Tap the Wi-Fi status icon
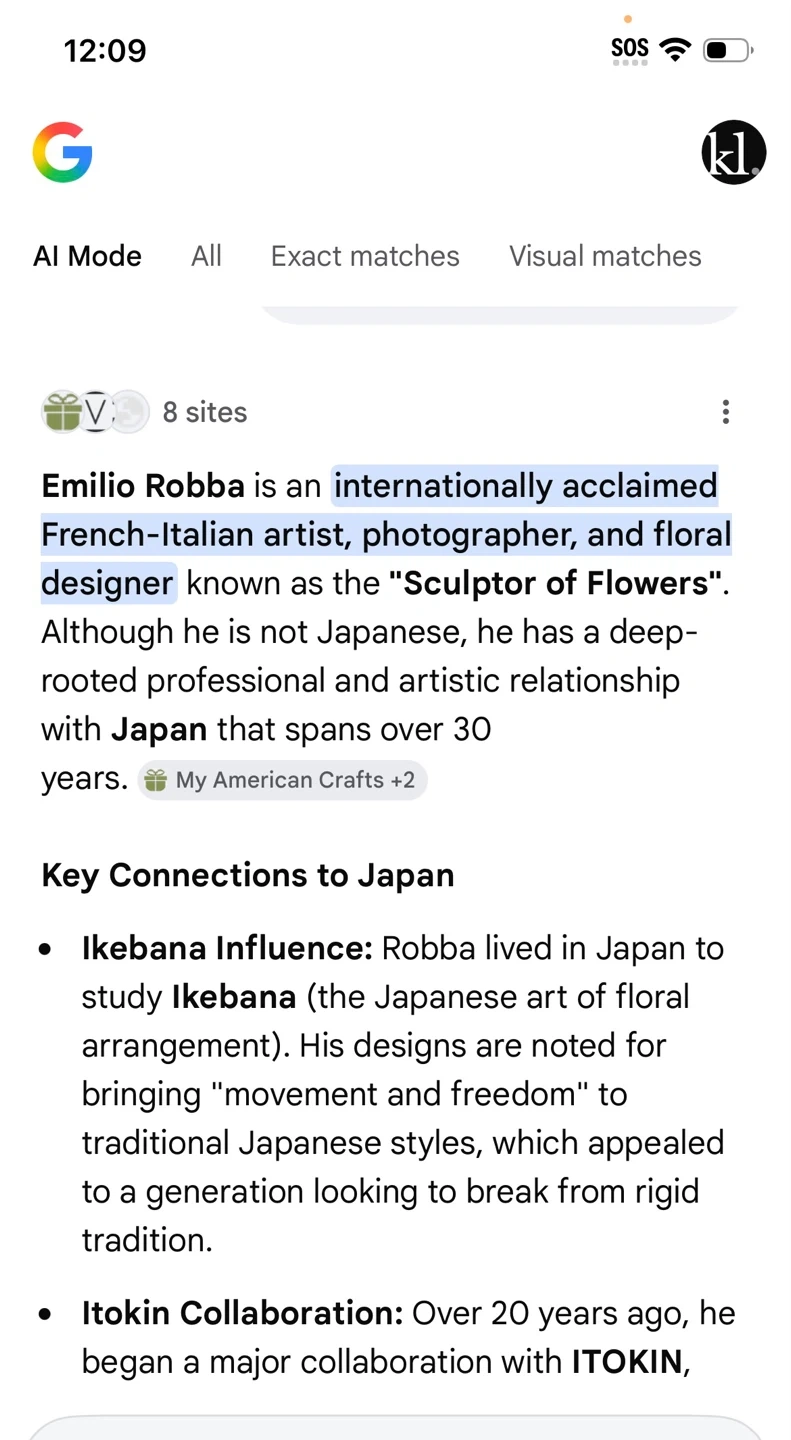 677,49
